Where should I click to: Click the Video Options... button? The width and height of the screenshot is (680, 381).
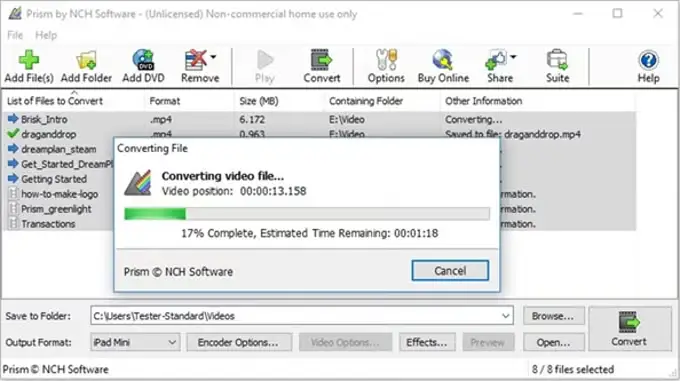point(346,342)
